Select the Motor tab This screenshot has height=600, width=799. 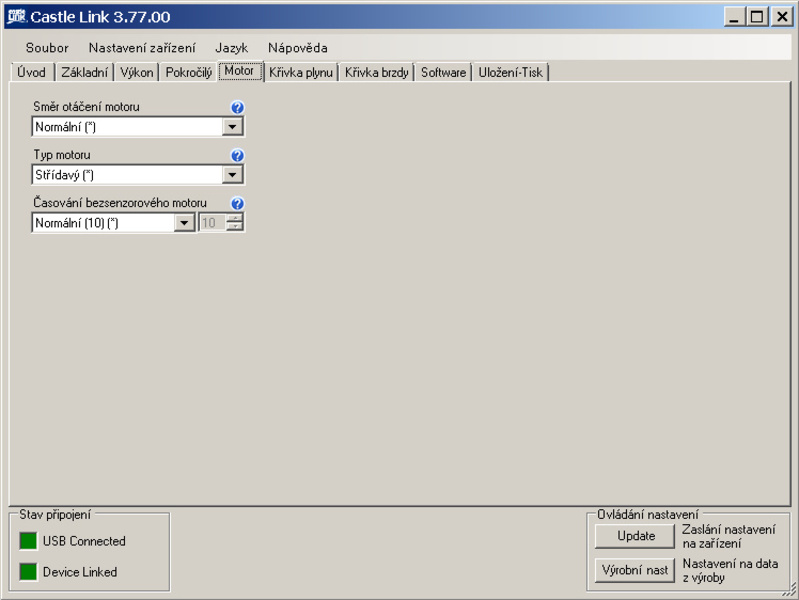point(239,71)
